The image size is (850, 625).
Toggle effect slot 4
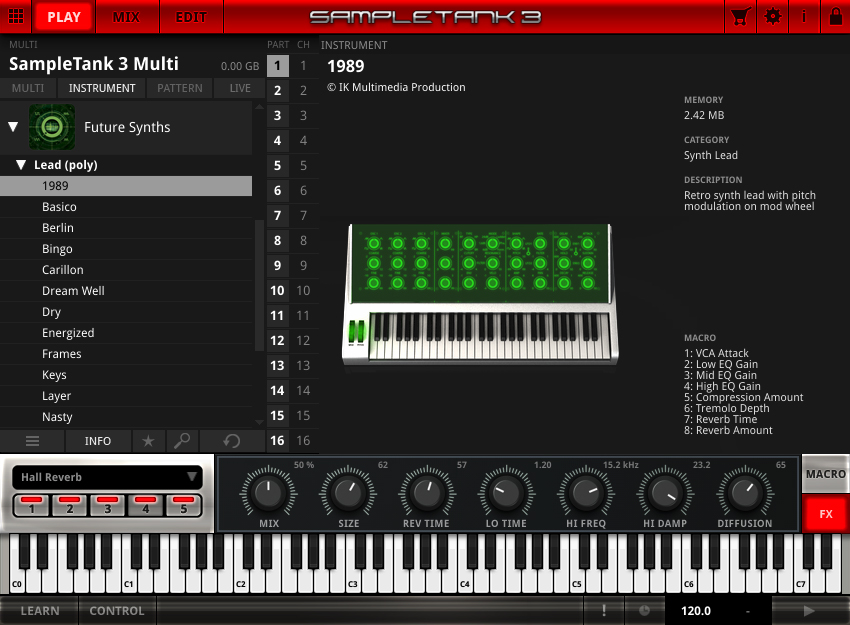145,505
